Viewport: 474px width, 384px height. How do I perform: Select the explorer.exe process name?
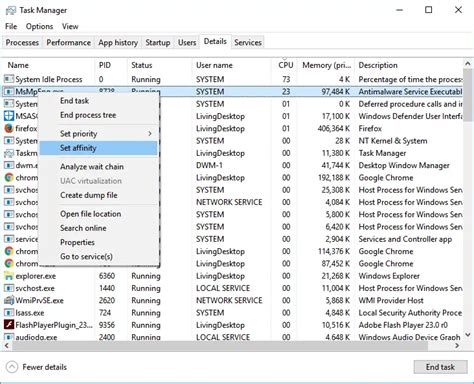tap(36, 276)
